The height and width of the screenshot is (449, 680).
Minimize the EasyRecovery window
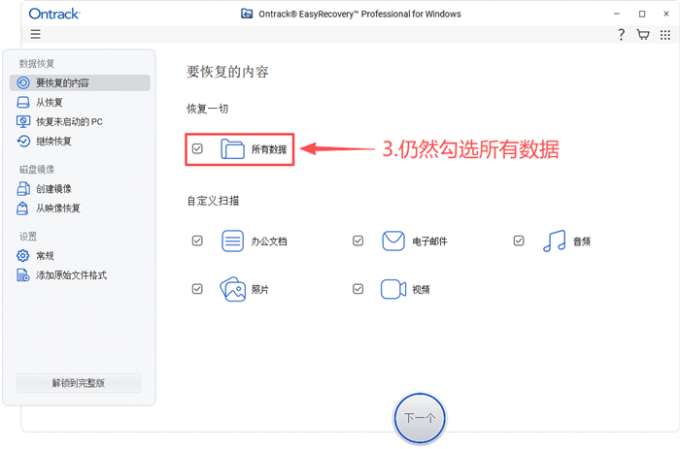[x=617, y=14]
